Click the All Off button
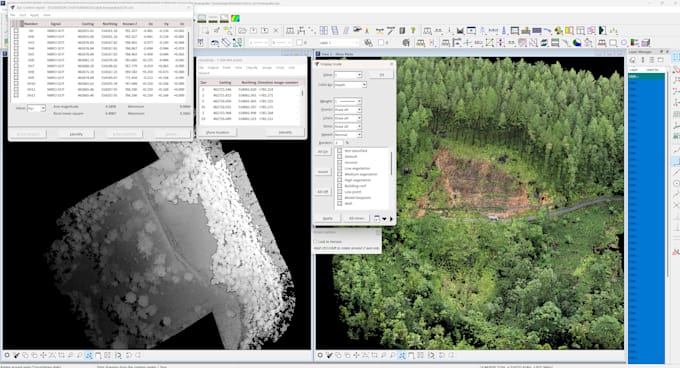The image size is (680, 368). coord(323,191)
